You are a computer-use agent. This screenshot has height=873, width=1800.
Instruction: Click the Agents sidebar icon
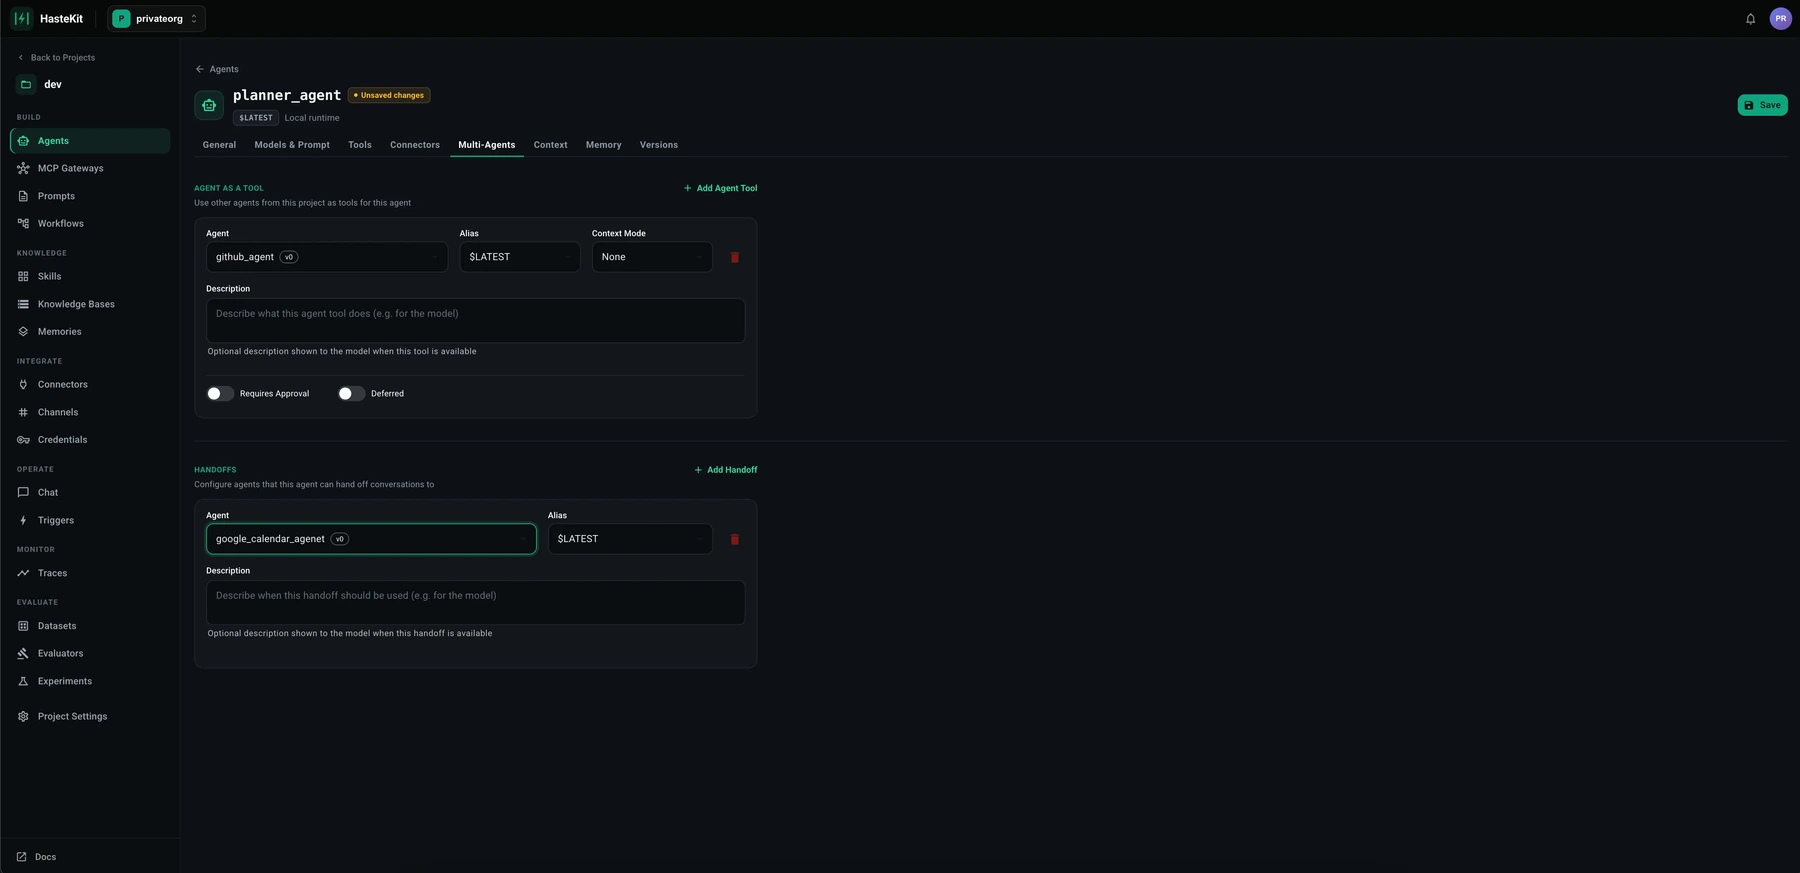pos(23,141)
